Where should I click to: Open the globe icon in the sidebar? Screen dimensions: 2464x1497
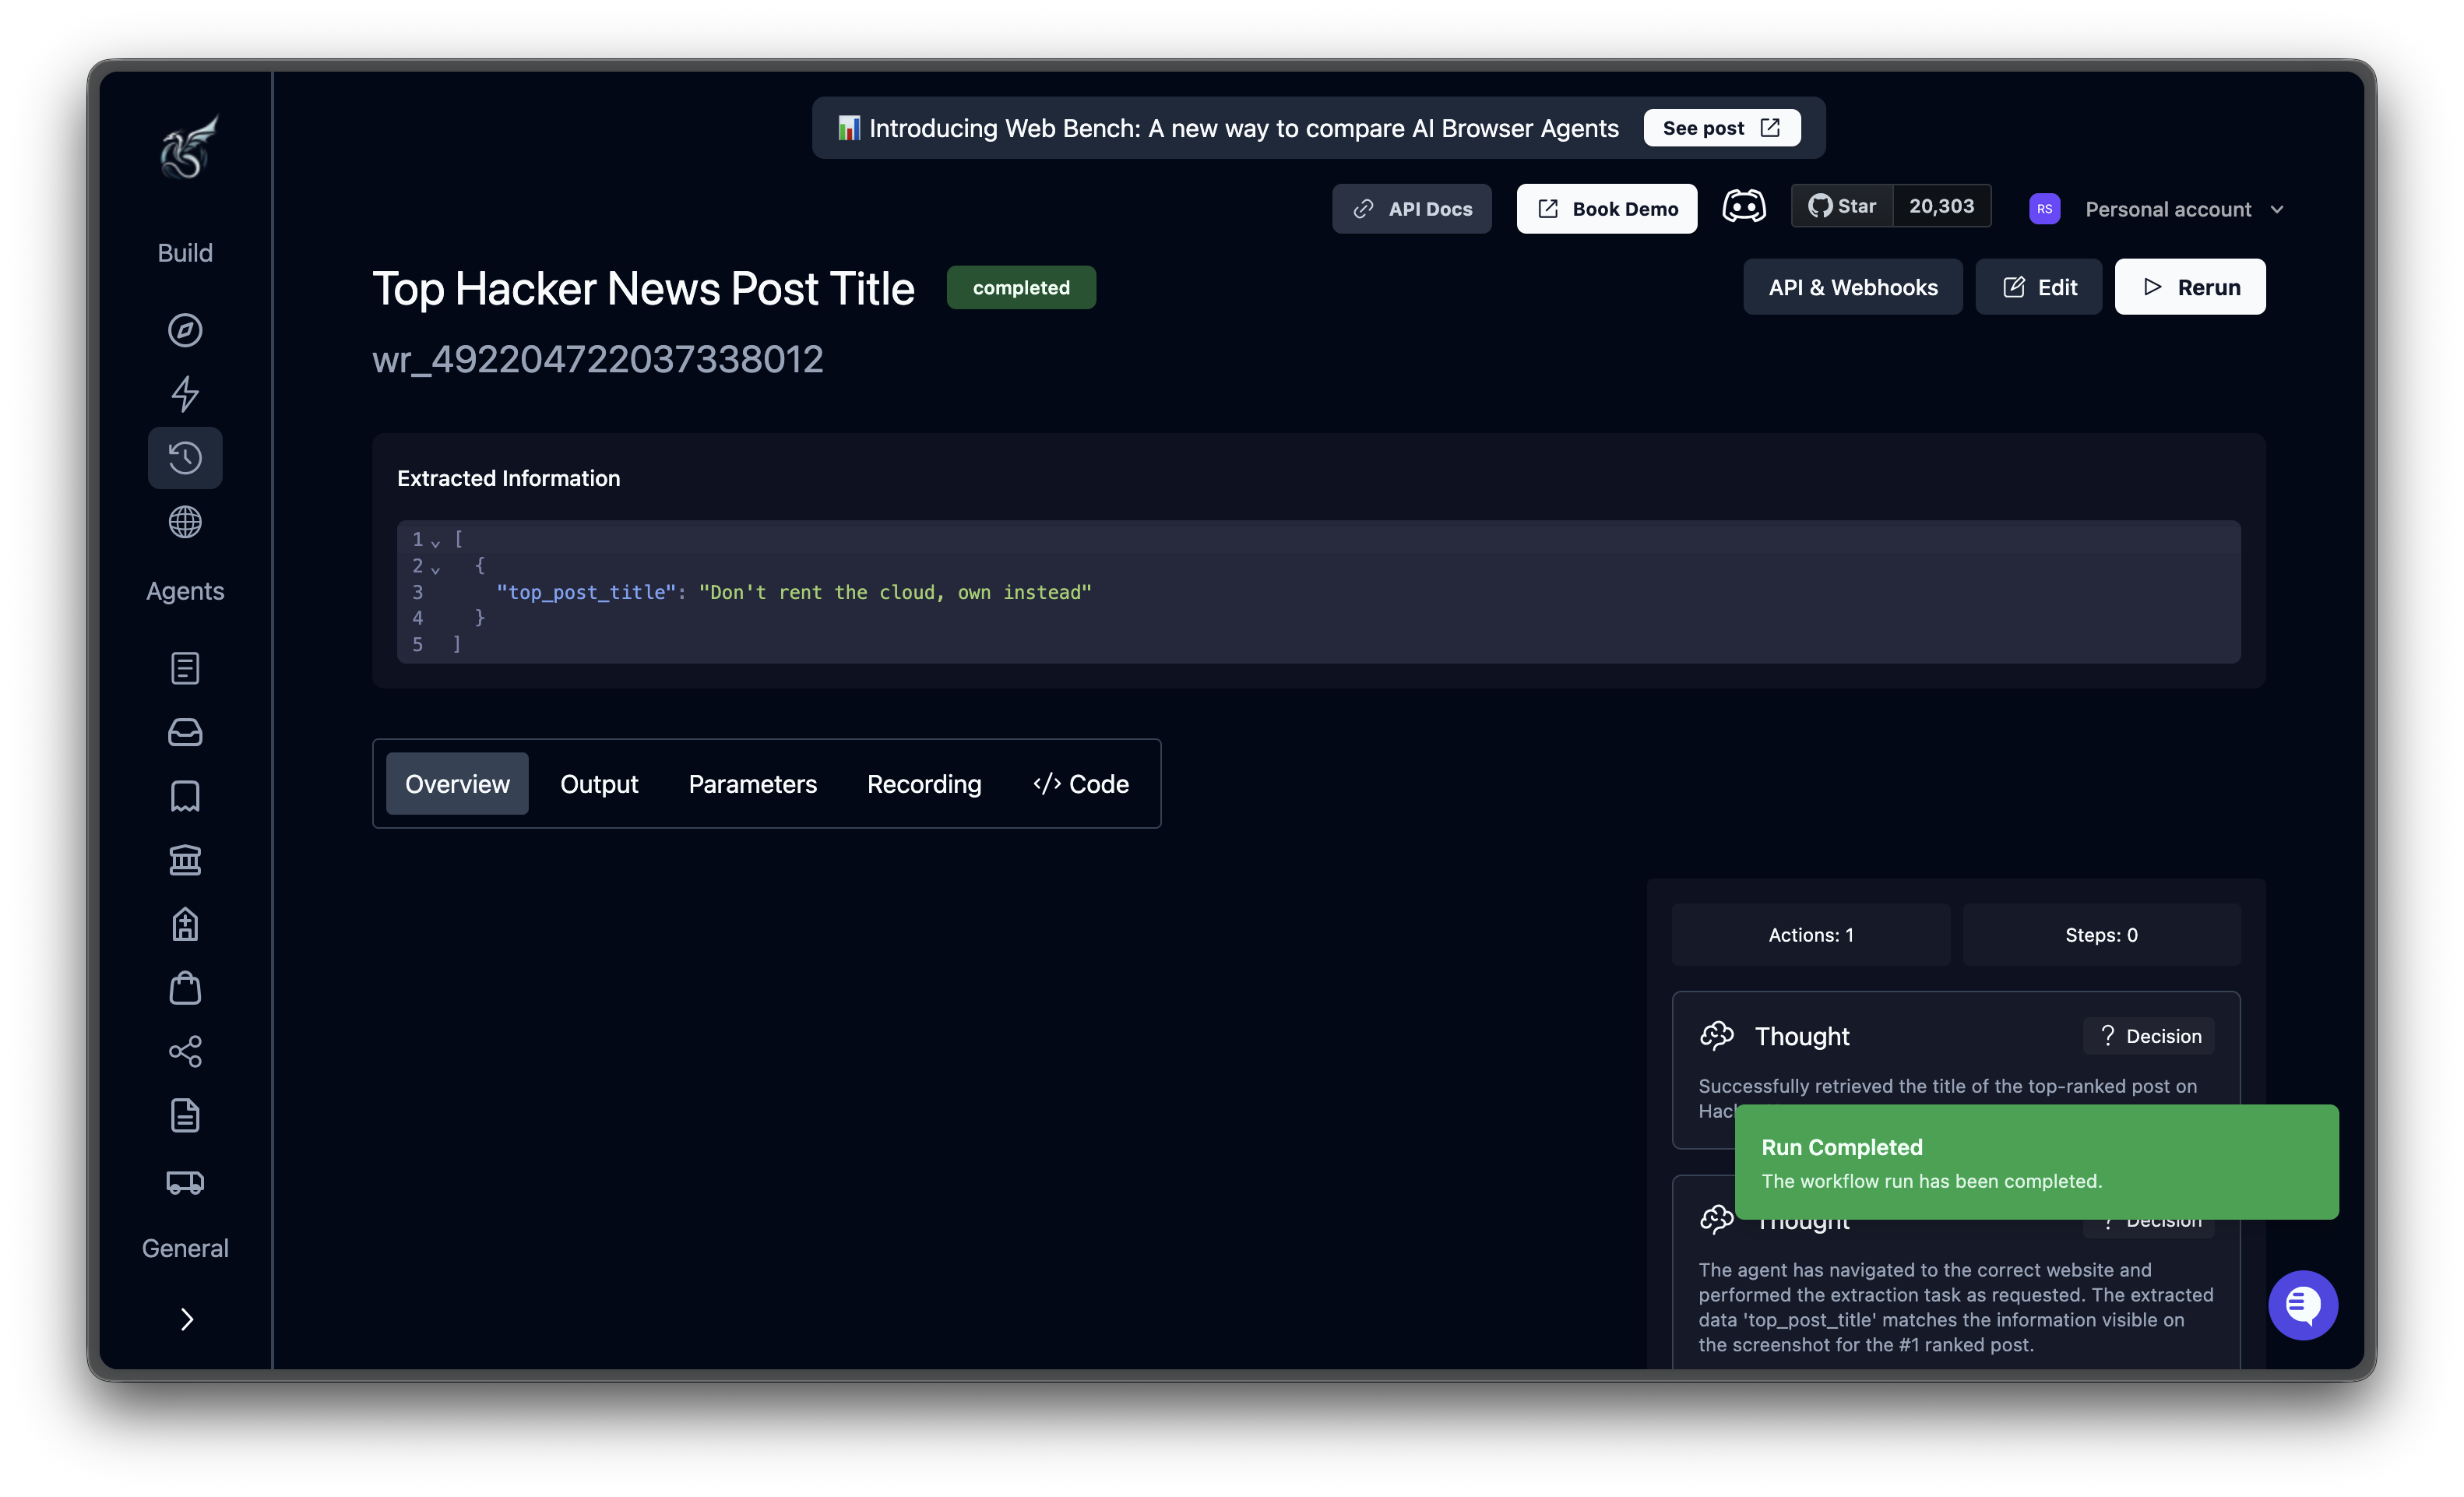click(x=185, y=522)
